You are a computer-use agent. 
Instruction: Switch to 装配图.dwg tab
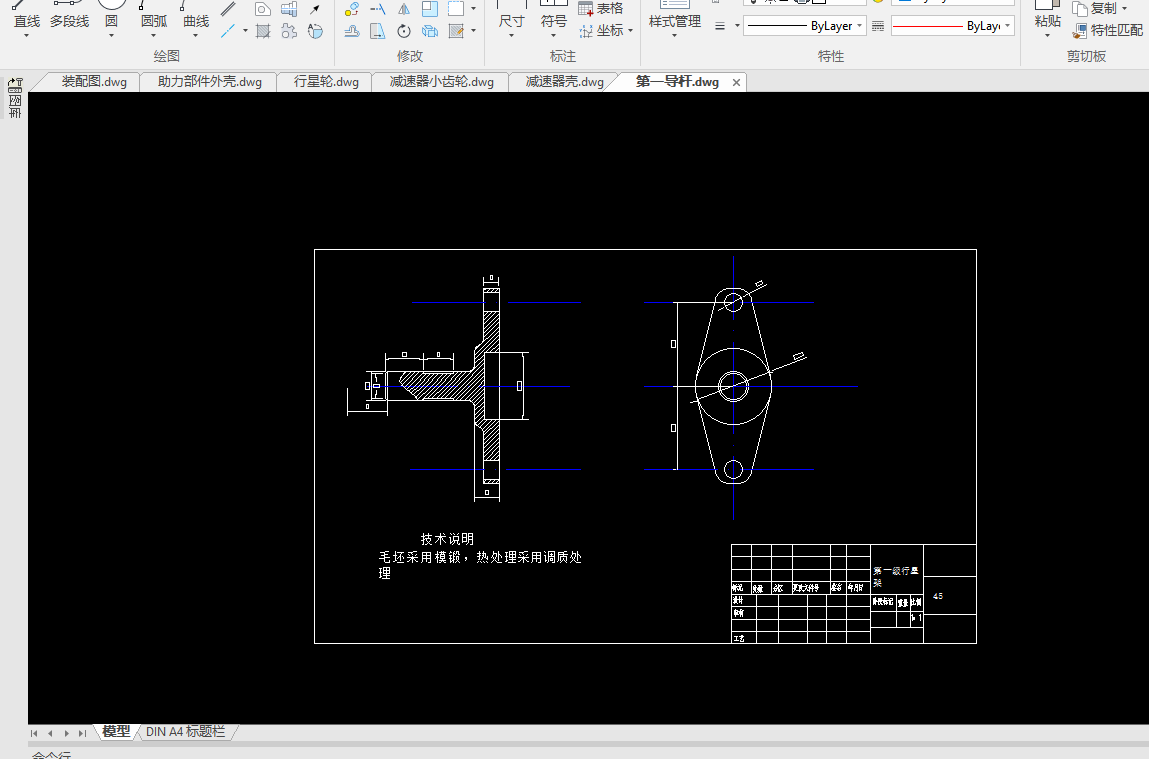pos(94,82)
